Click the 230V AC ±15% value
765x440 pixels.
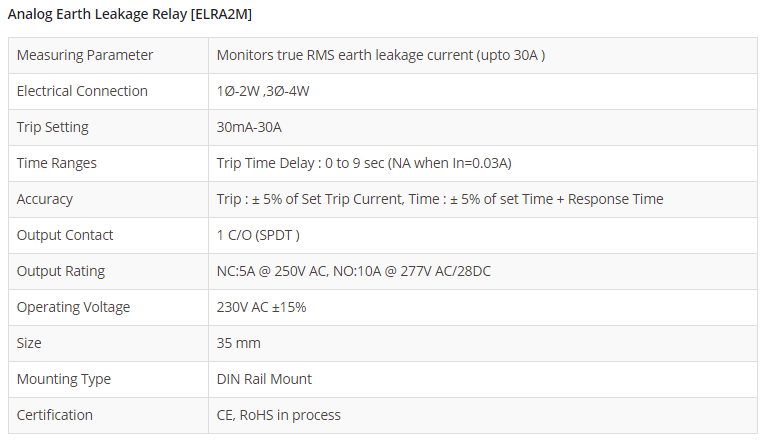tap(261, 307)
